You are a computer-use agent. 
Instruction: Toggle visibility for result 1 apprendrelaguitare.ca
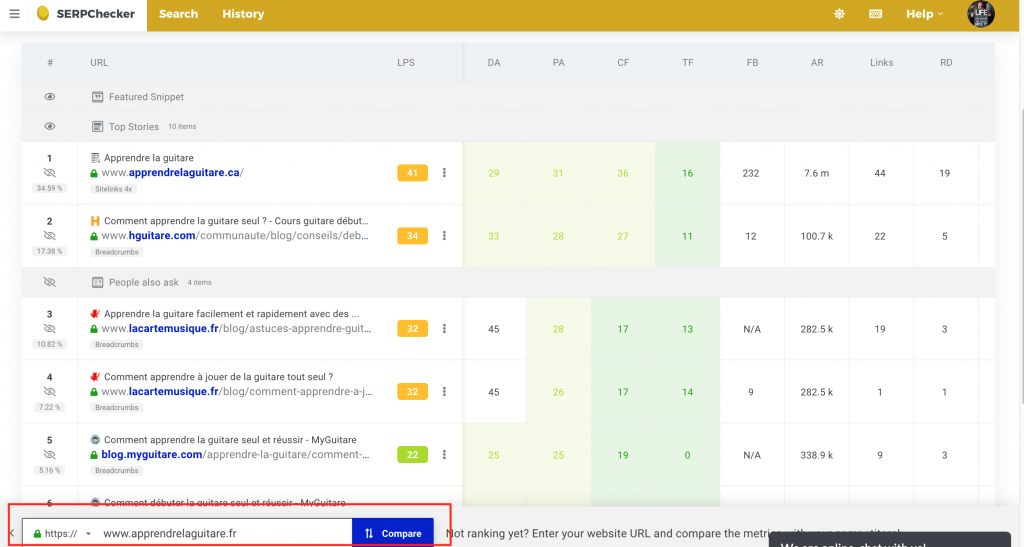click(50, 173)
